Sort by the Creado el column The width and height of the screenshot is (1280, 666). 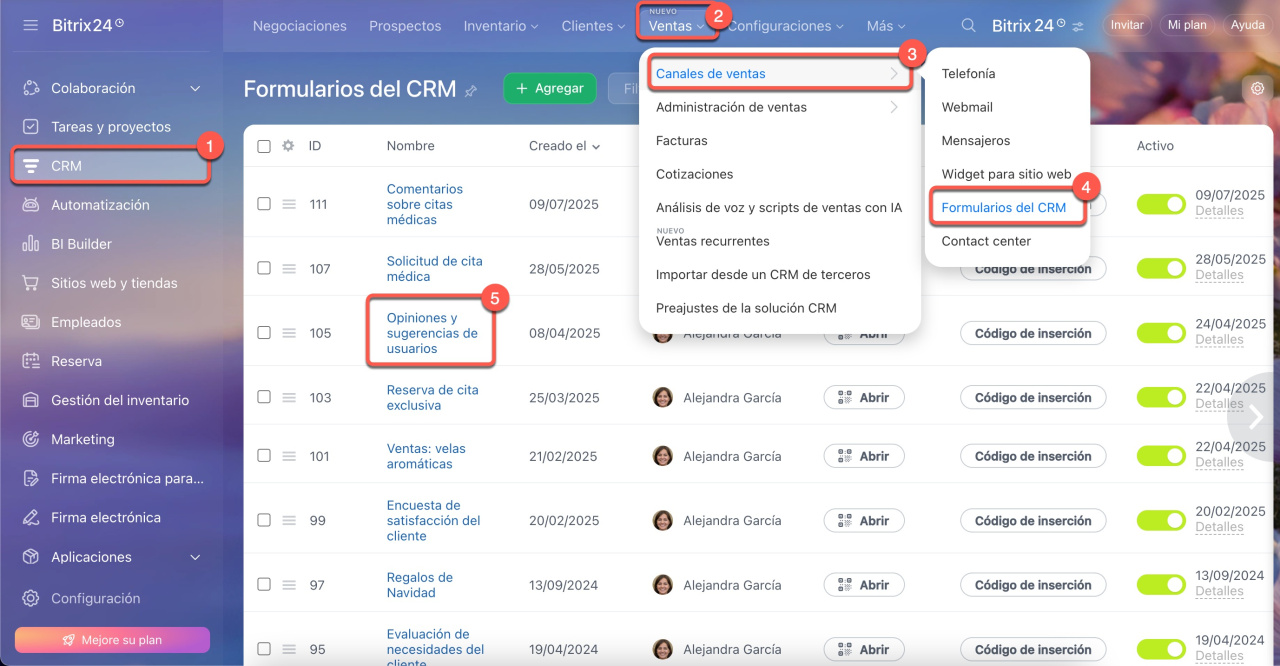tap(565, 146)
